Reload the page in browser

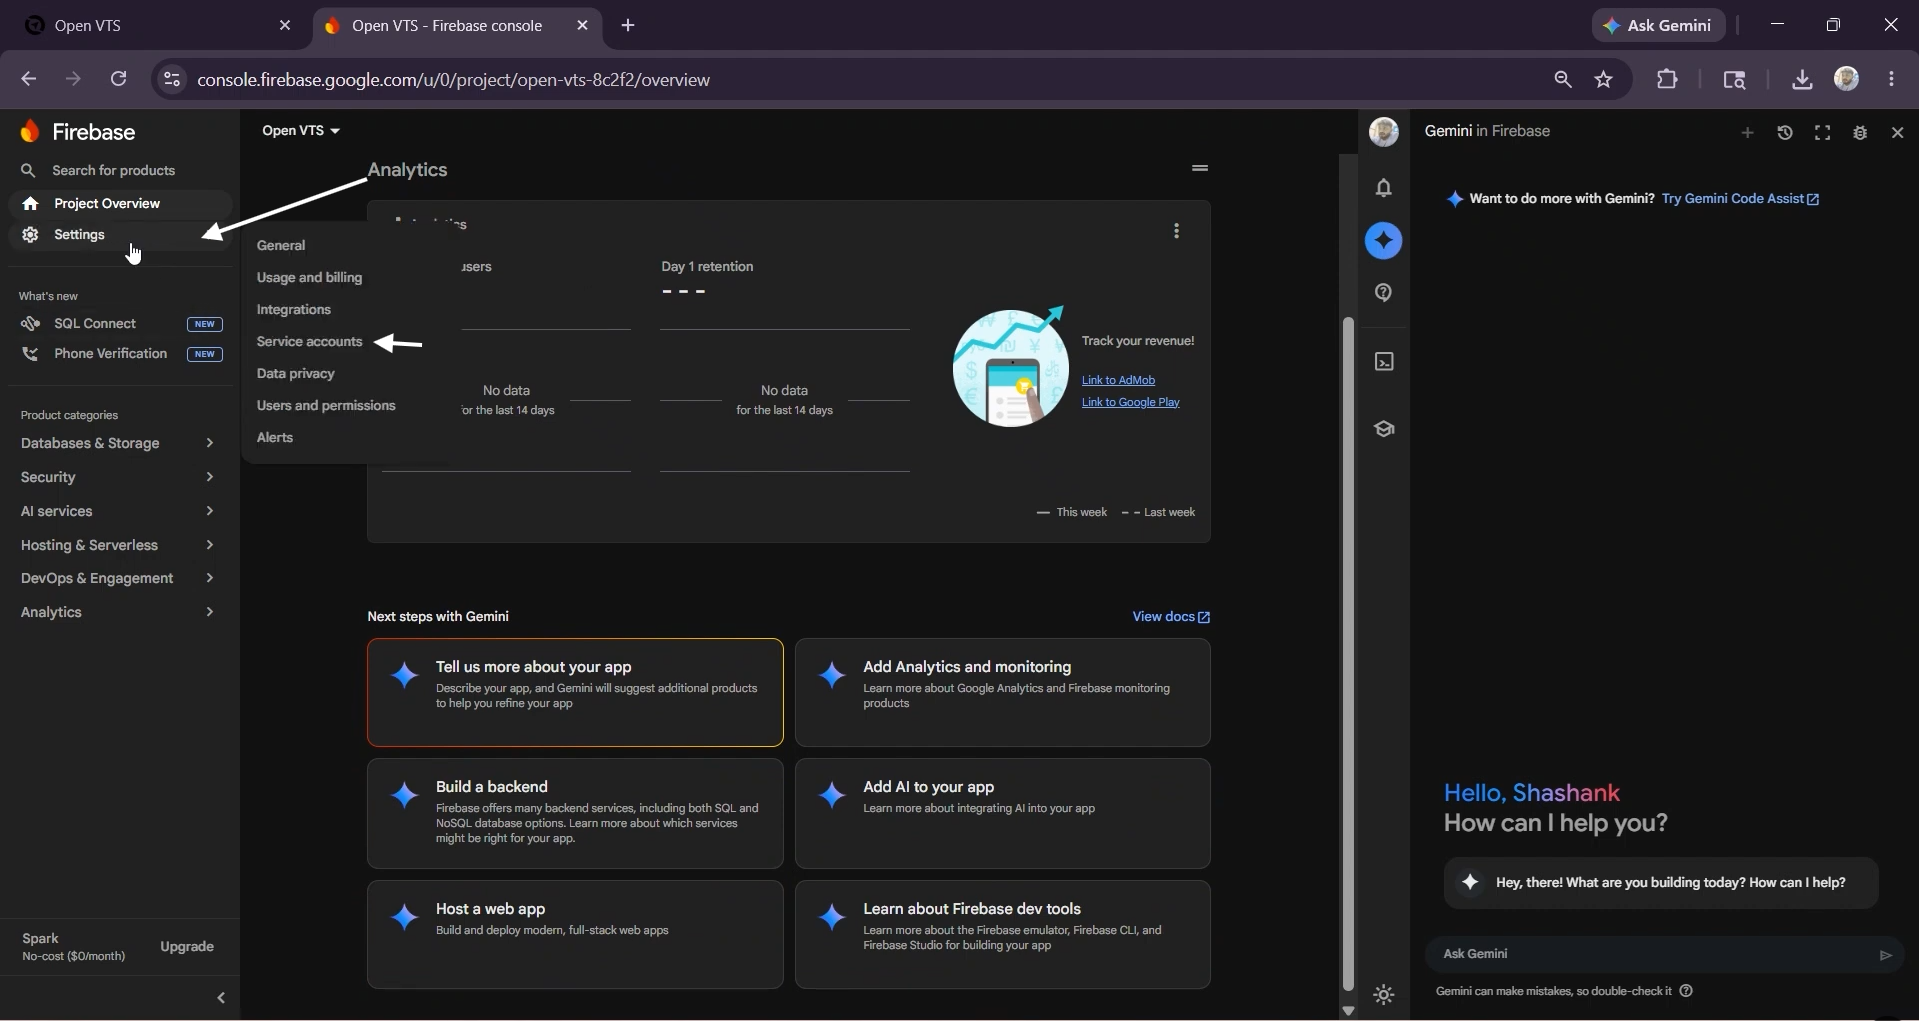point(118,79)
